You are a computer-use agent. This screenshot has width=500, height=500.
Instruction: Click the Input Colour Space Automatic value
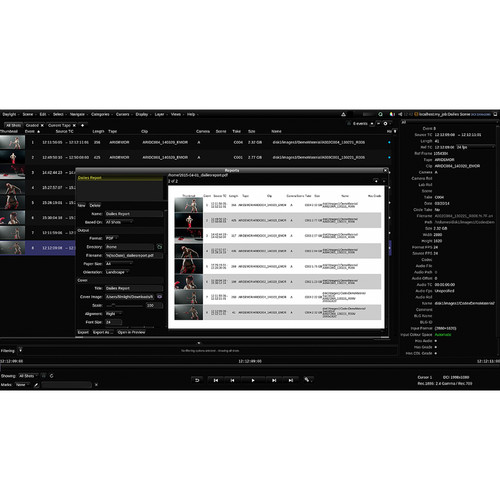[443, 335]
